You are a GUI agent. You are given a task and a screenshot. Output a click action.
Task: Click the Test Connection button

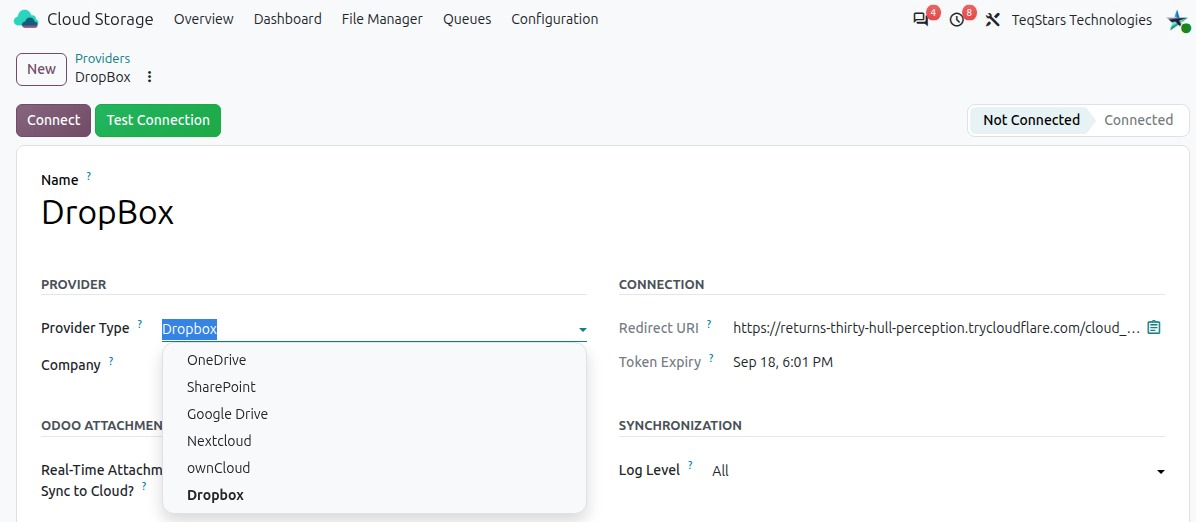pyautogui.click(x=158, y=121)
